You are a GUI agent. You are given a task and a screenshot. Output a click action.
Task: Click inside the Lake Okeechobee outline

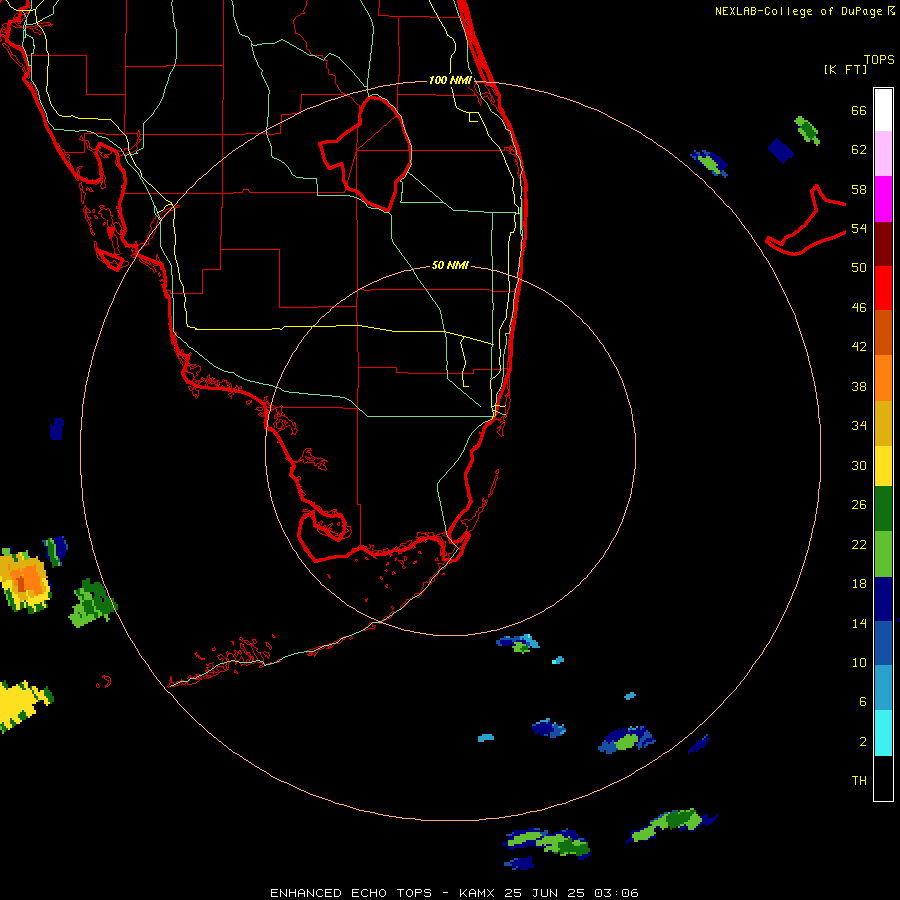pyautogui.click(x=373, y=152)
